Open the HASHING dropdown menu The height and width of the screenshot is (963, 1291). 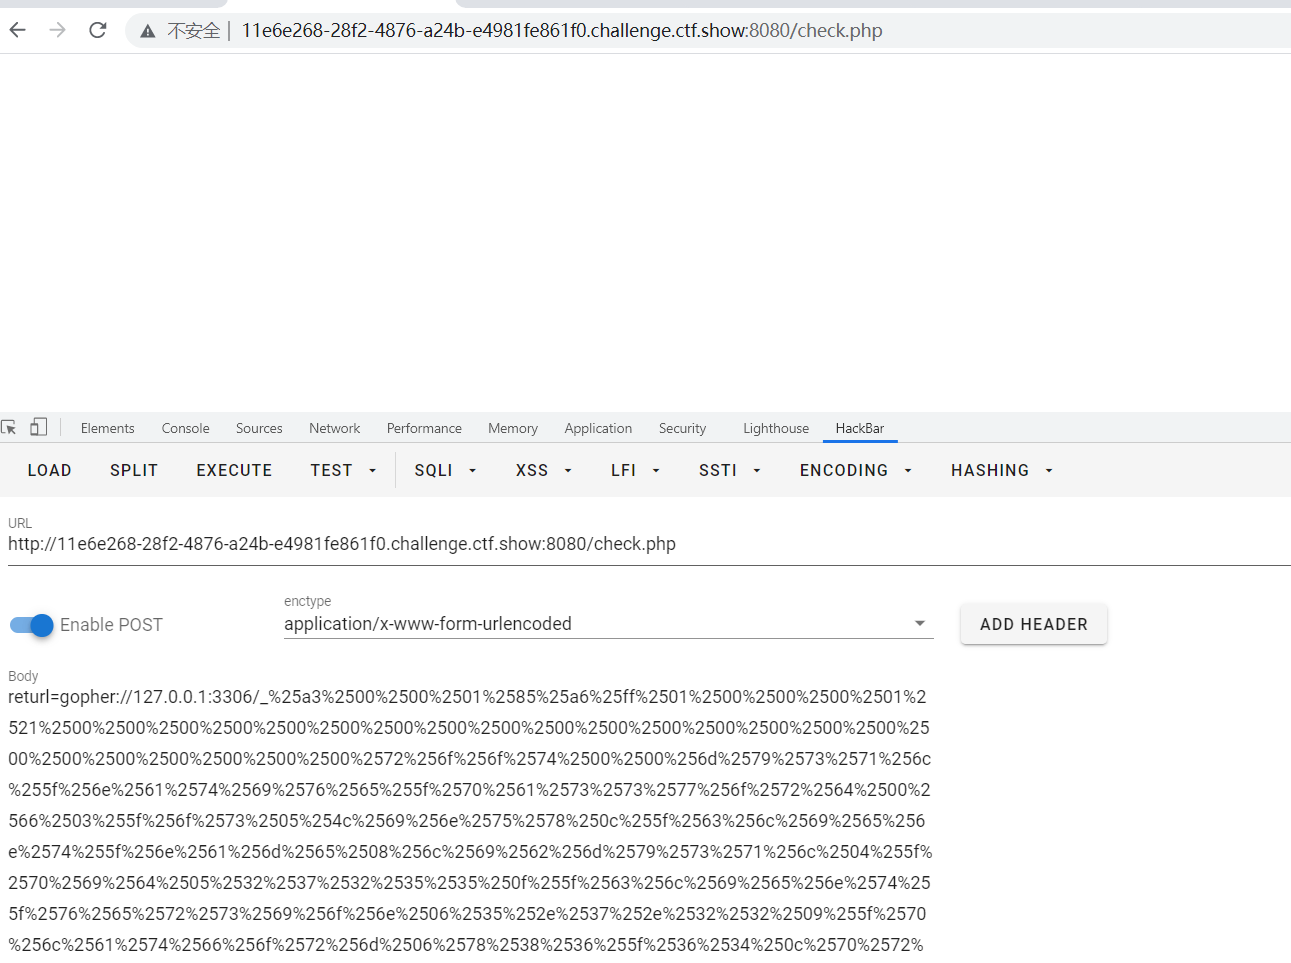(1002, 470)
